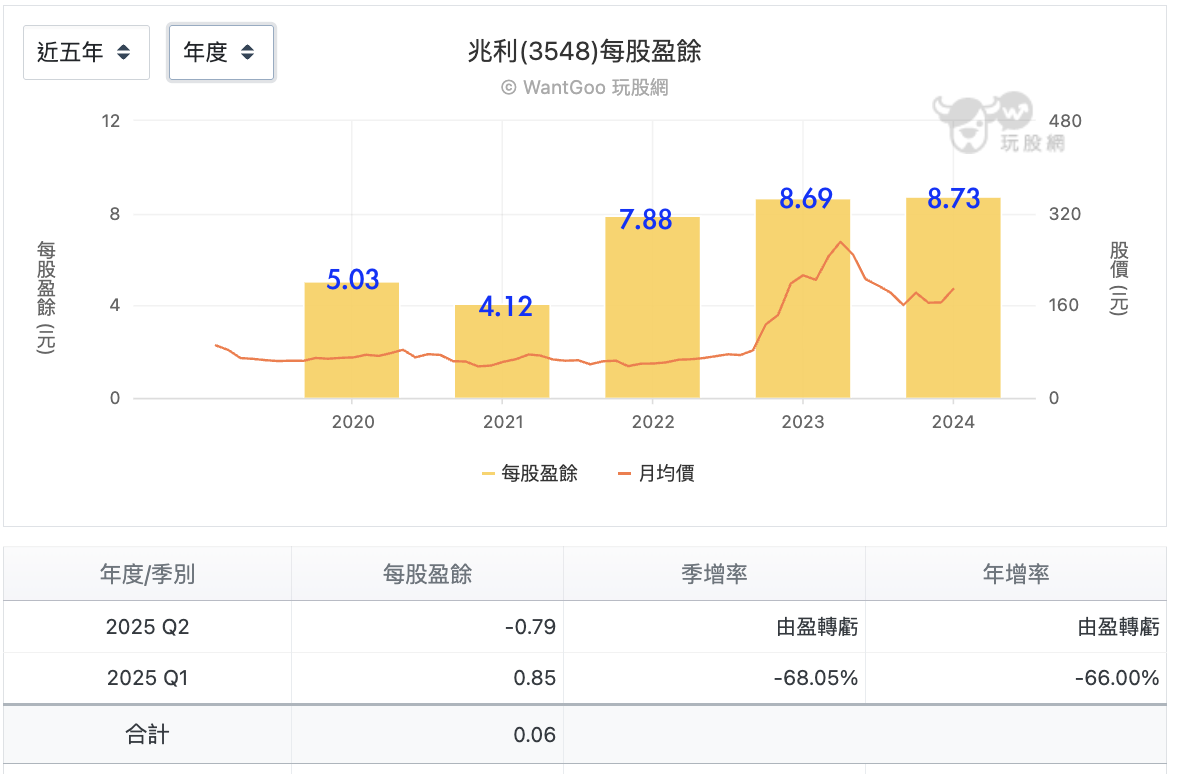This screenshot has height=774, width=1178.
Task: Click the 8.73 data label for 2024
Action: pos(953,198)
